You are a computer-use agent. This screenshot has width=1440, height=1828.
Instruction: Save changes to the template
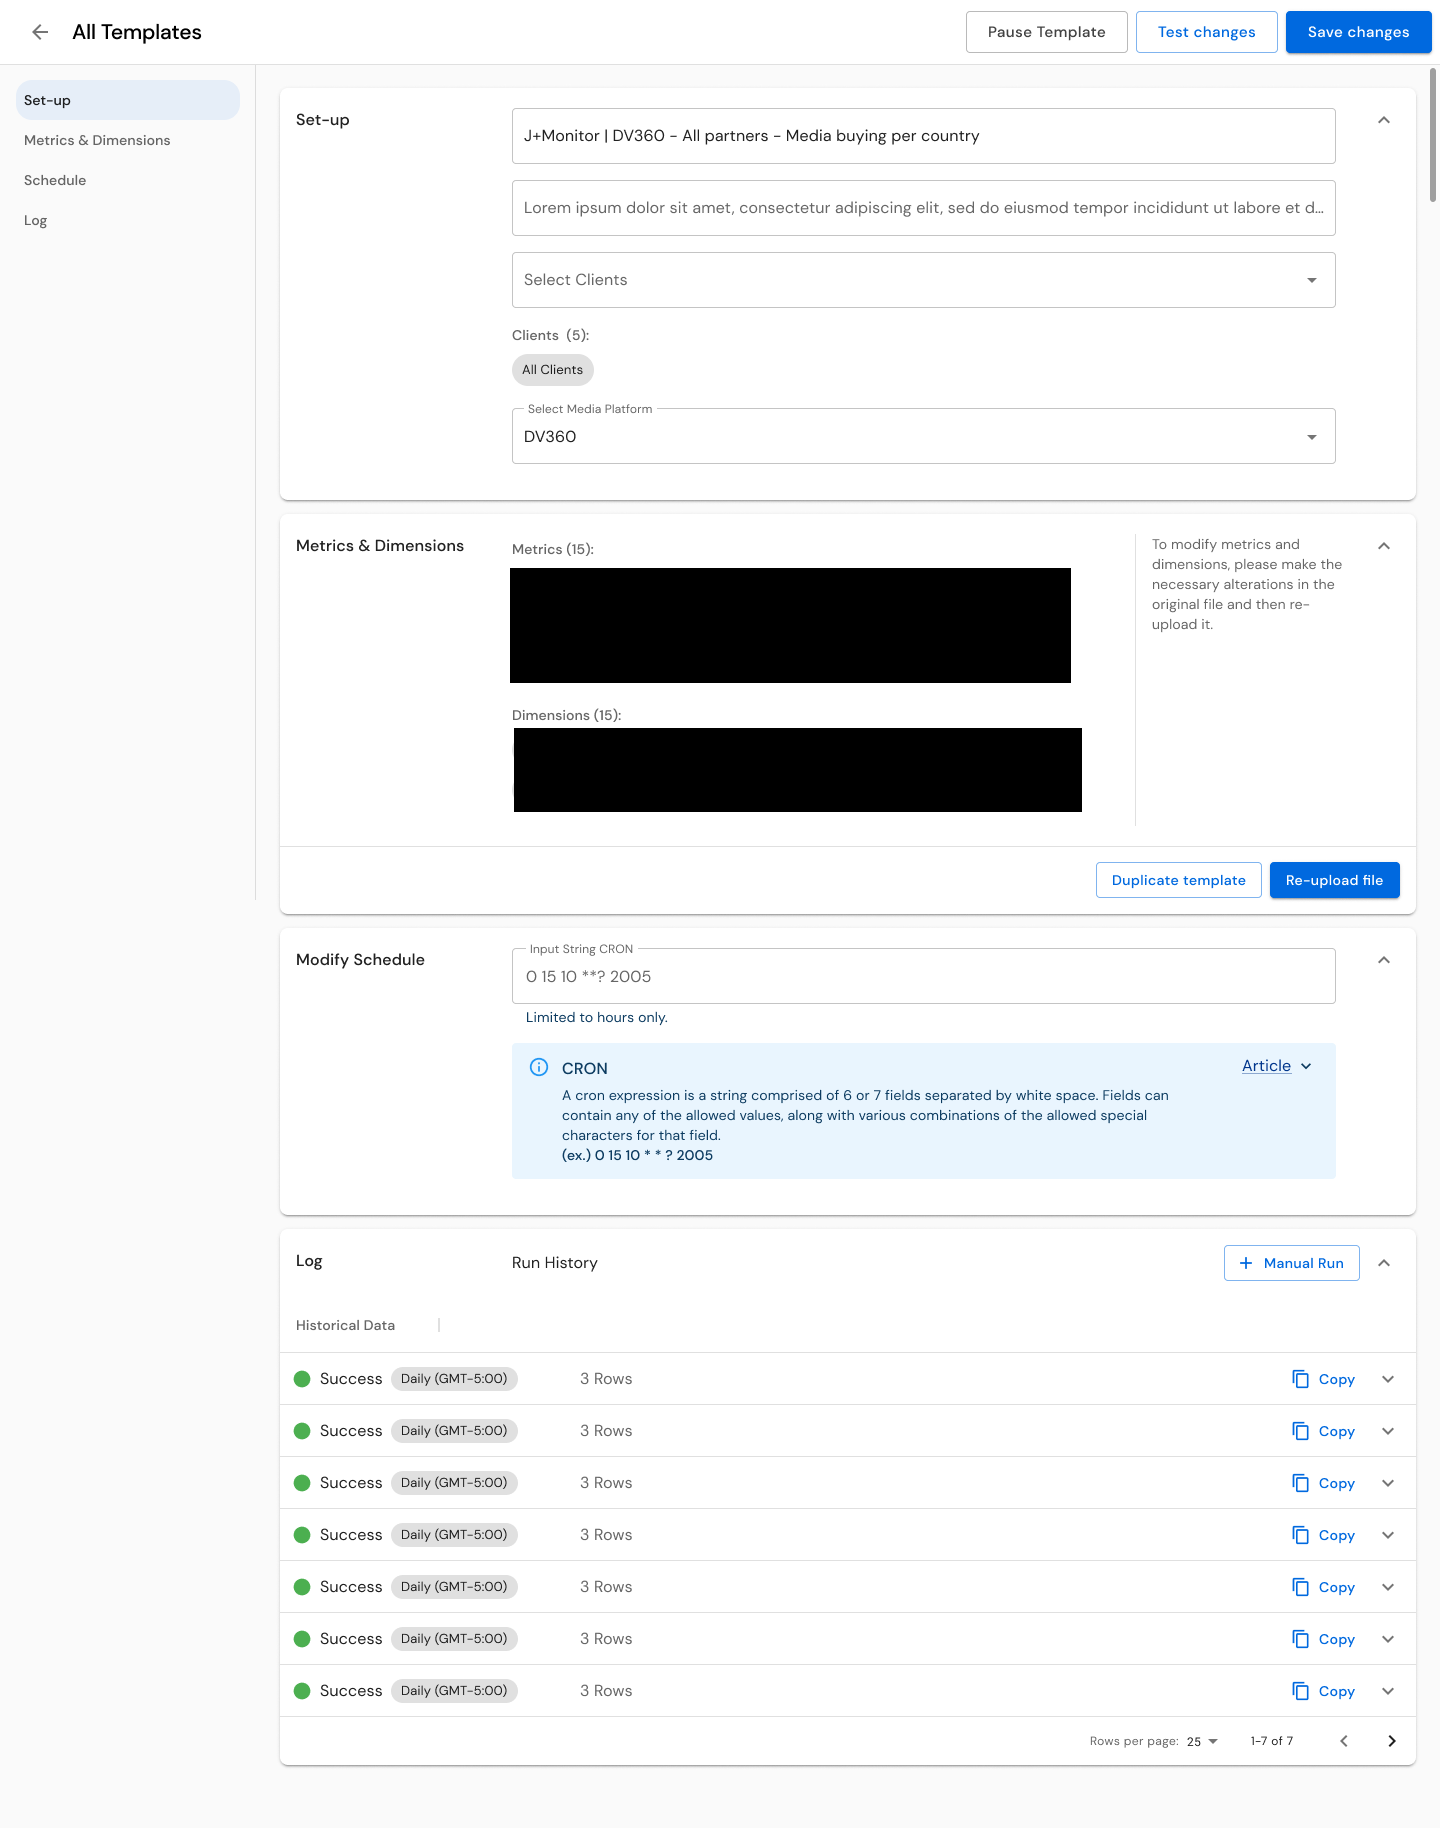coord(1358,32)
